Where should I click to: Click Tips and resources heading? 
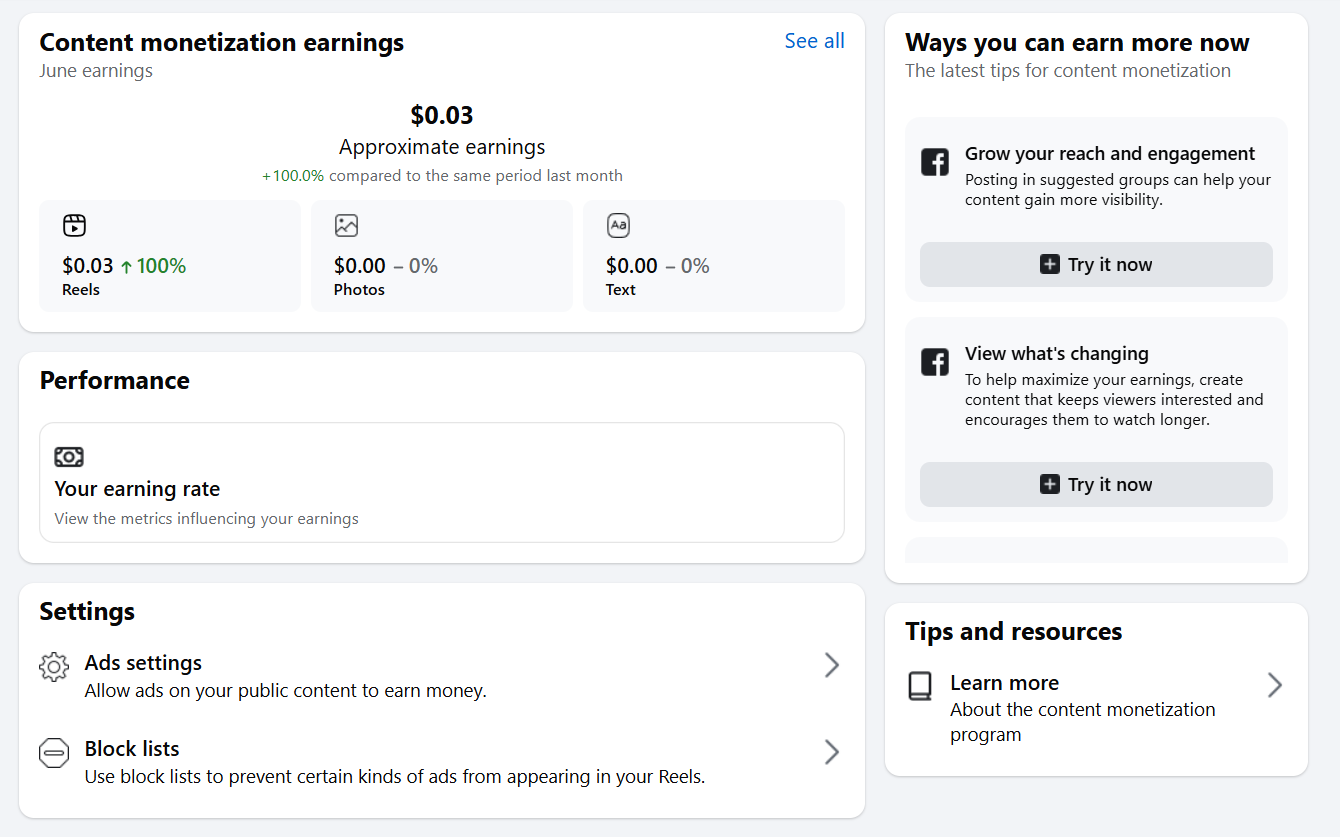pos(1014,632)
